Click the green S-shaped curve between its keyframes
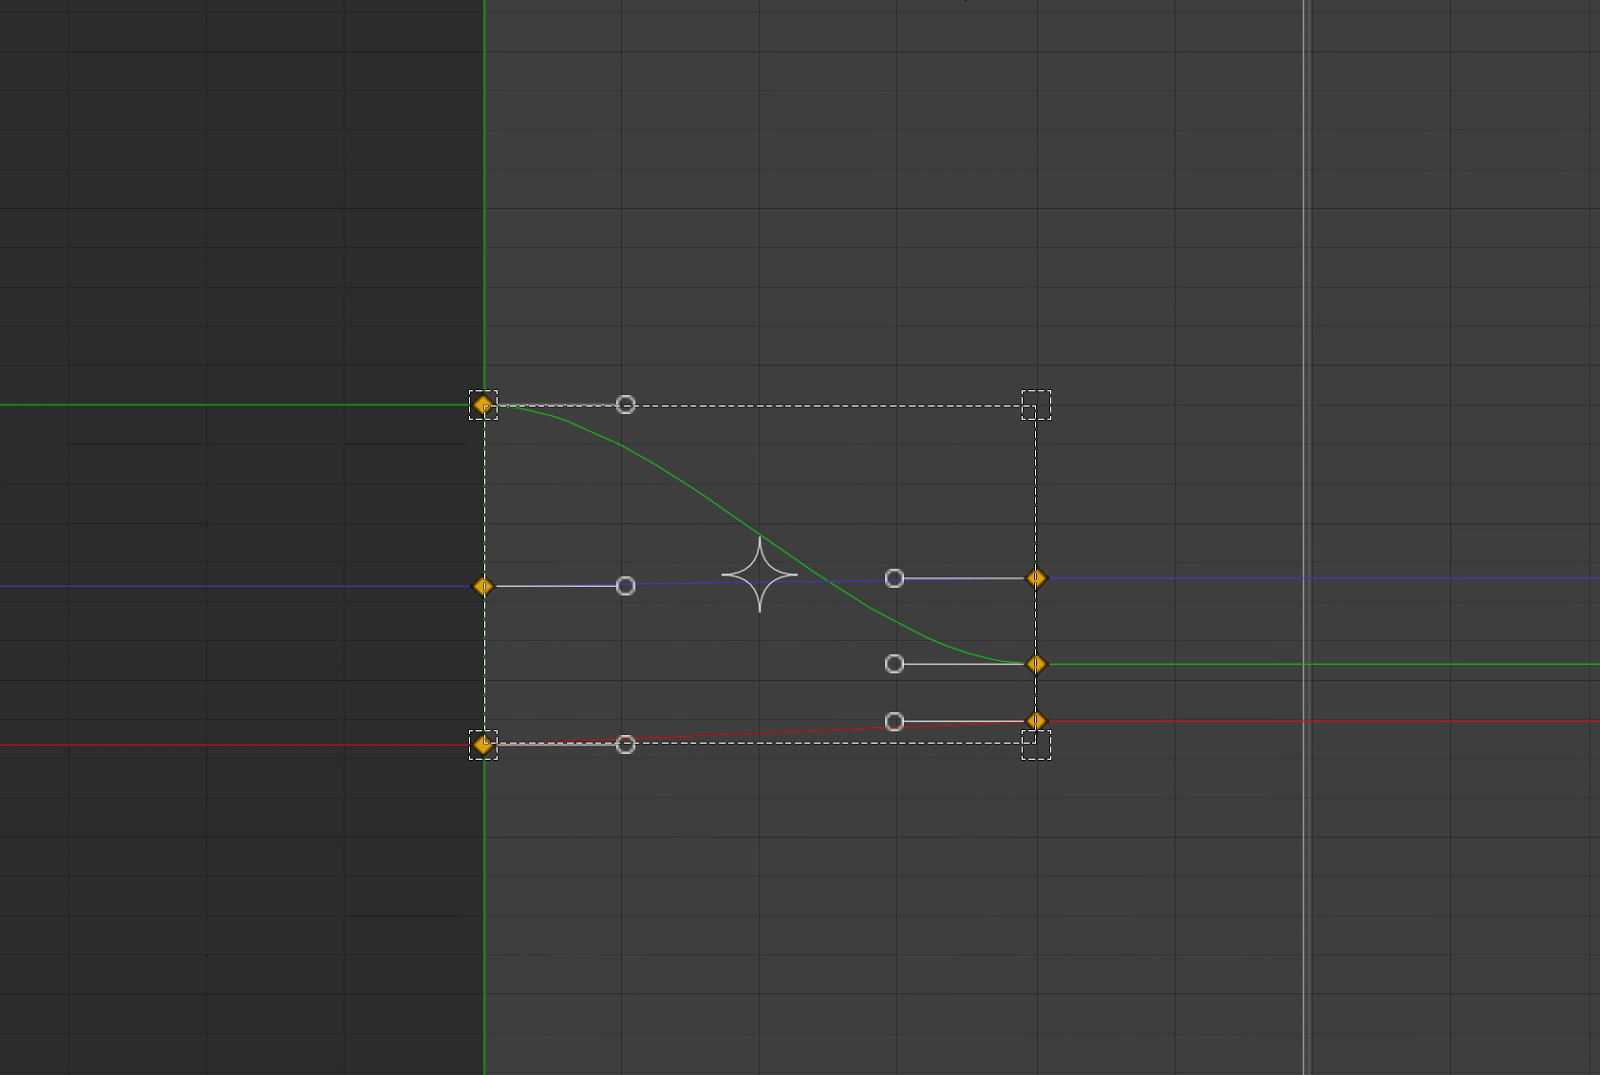 [760, 534]
